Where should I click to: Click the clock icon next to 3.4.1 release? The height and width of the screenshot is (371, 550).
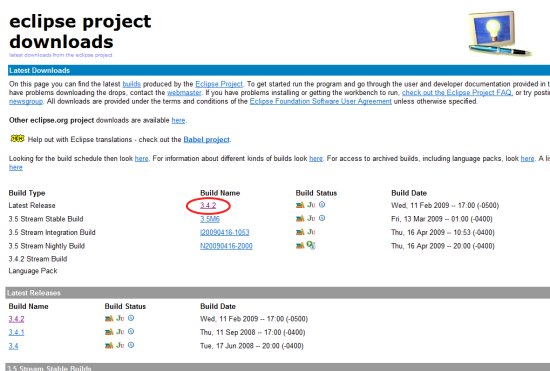131,331
